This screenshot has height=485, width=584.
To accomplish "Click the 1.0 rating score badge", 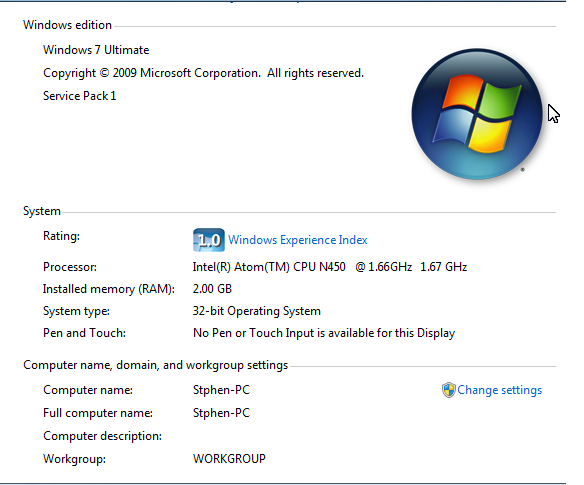I will (209, 240).
